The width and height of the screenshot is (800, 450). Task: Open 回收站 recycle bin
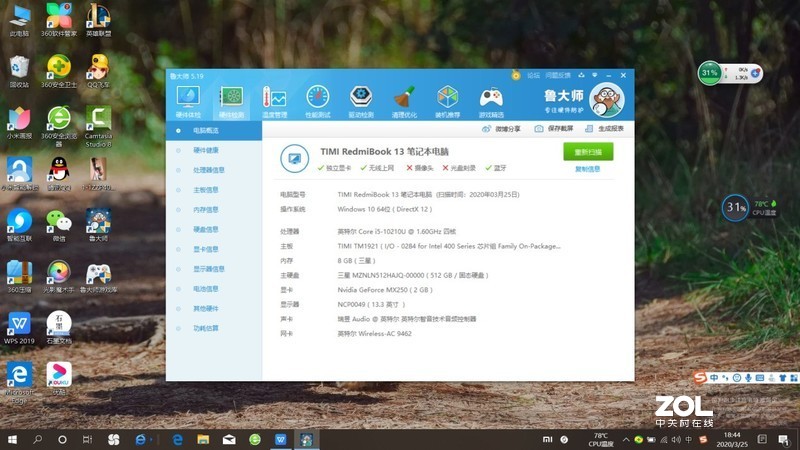click(x=19, y=72)
